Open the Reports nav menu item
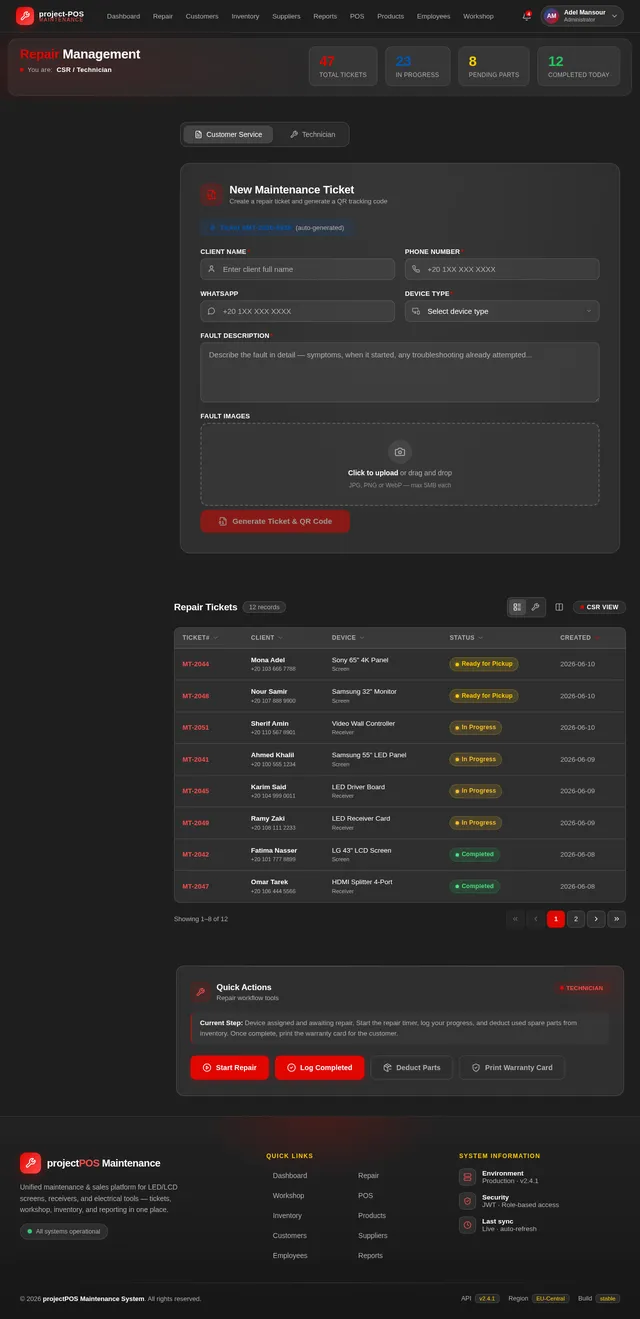This screenshot has height=1319, width=640. (x=325, y=16)
